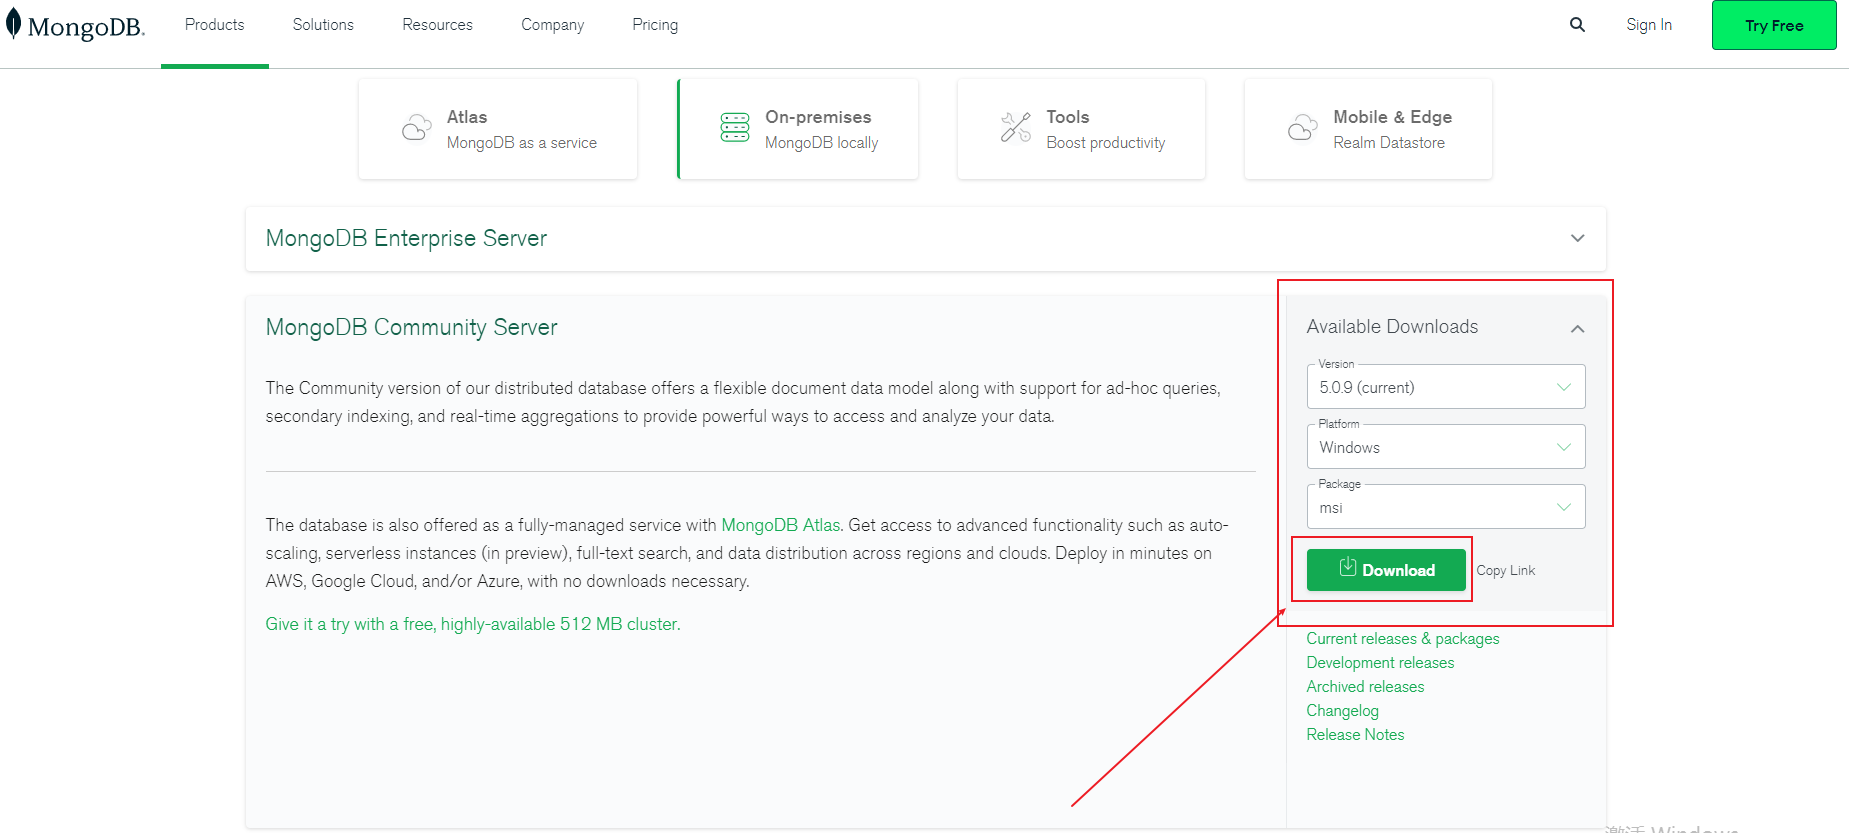
Task: Open Archived releases link
Action: pyautogui.click(x=1365, y=686)
